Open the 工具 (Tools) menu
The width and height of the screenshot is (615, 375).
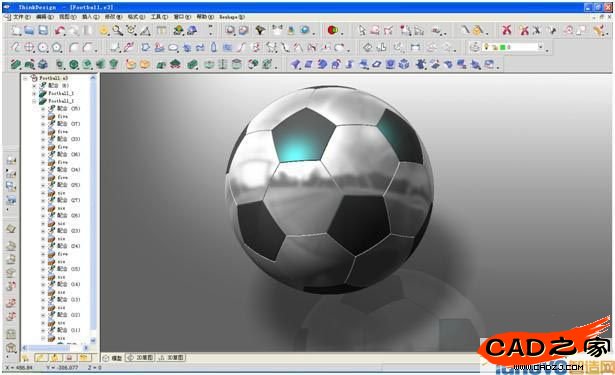coord(159,17)
